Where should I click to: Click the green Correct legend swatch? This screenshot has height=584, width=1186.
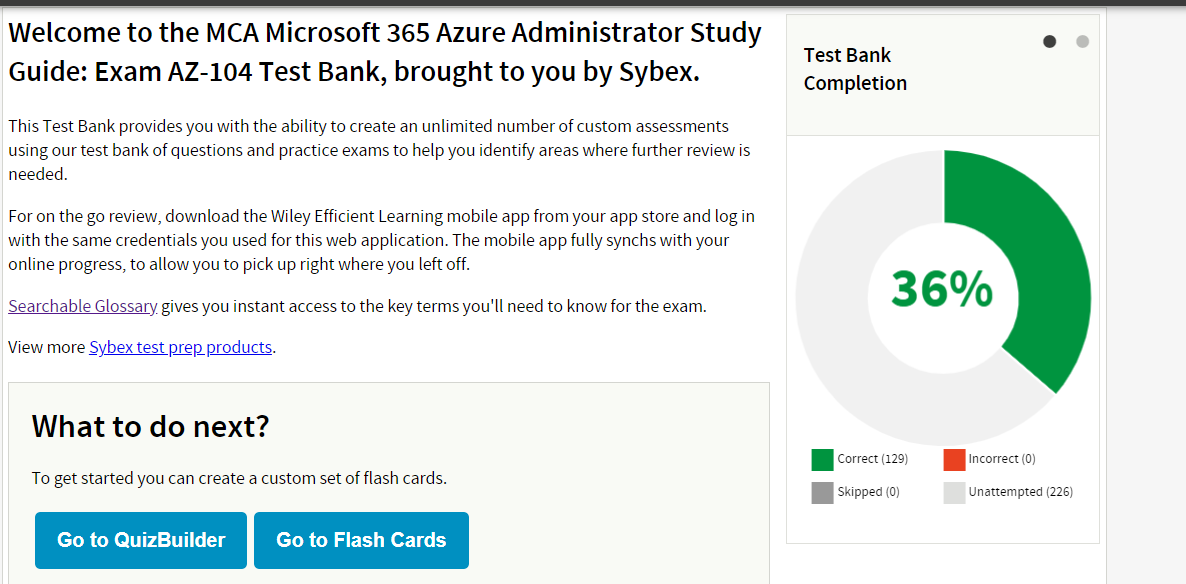822,460
